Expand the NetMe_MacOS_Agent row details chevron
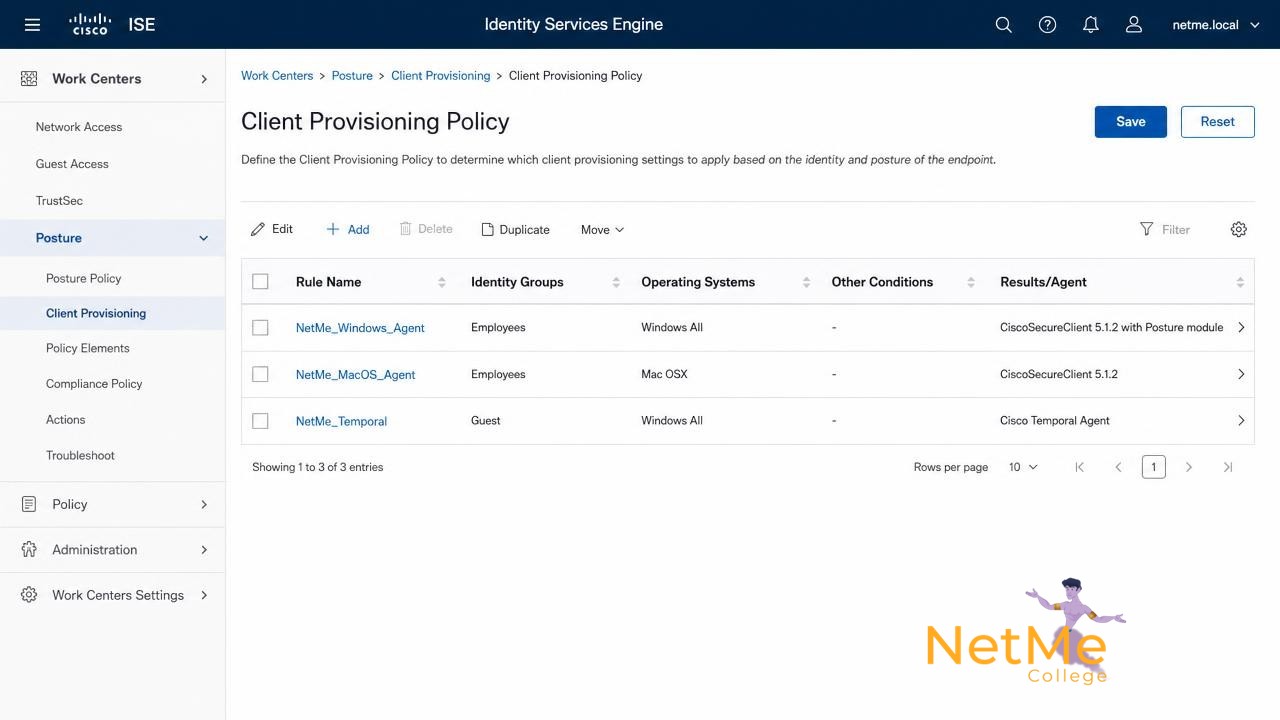The height and width of the screenshot is (720, 1280). click(x=1241, y=374)
